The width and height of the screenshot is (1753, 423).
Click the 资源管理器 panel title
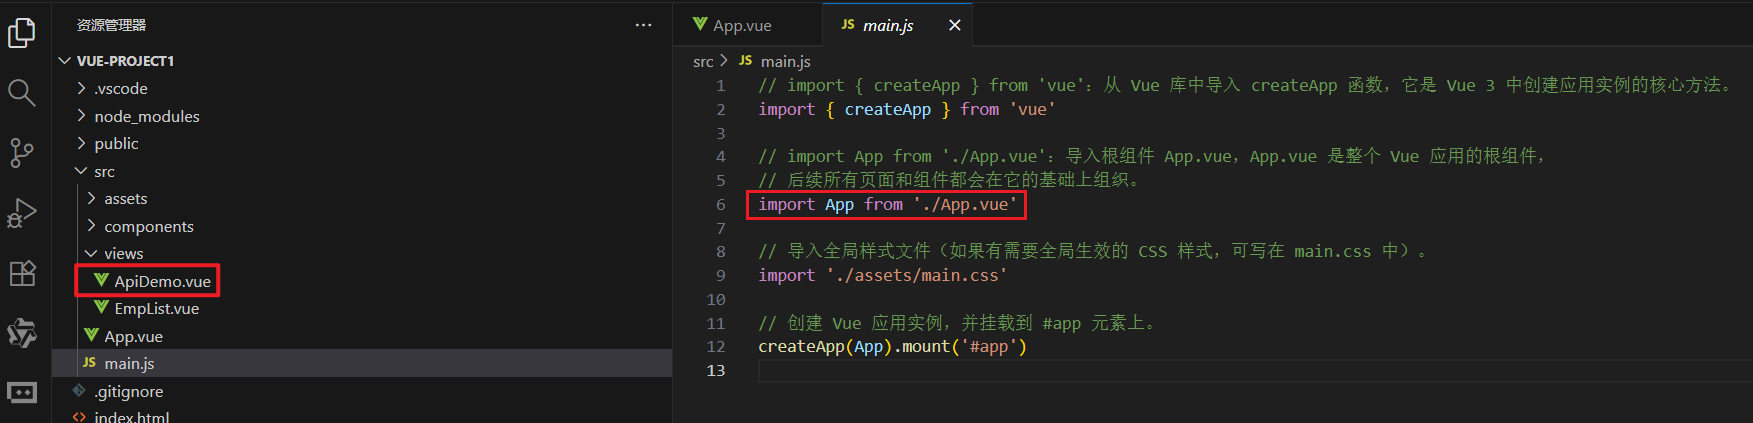111,25
